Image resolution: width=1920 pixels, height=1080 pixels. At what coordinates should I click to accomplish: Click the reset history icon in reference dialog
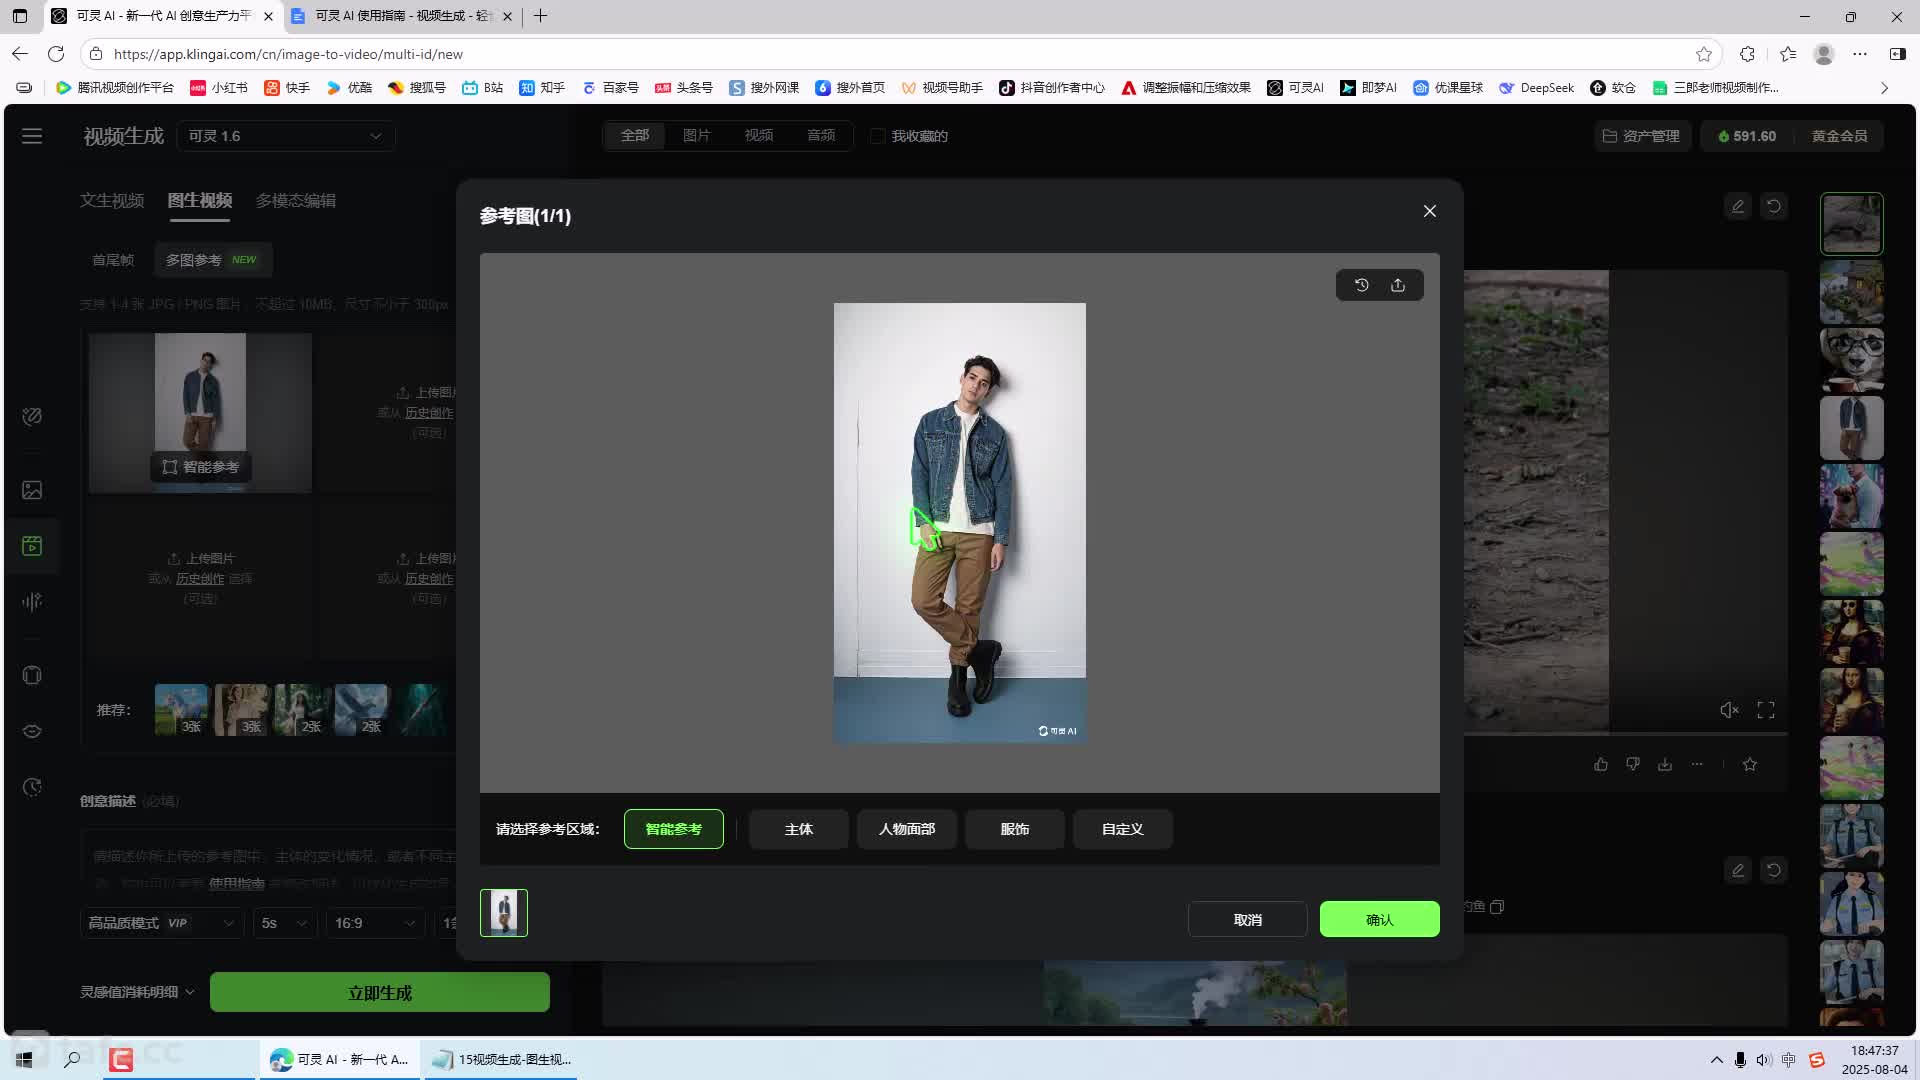[1362, 285]
